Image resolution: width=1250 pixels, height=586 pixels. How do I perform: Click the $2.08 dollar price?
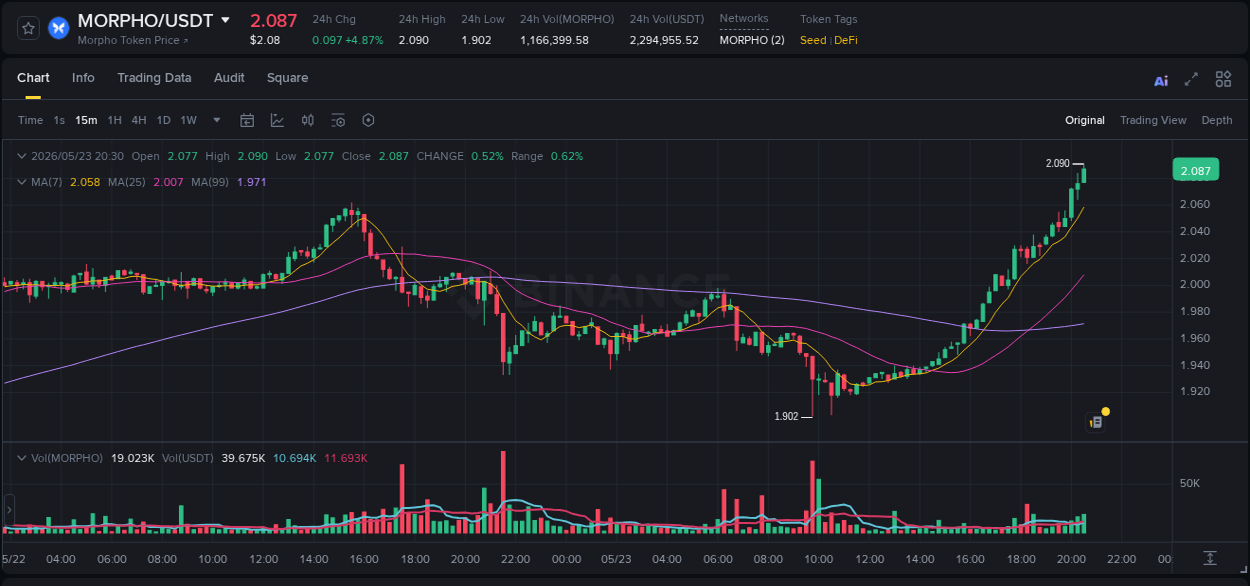pos(265,40)
